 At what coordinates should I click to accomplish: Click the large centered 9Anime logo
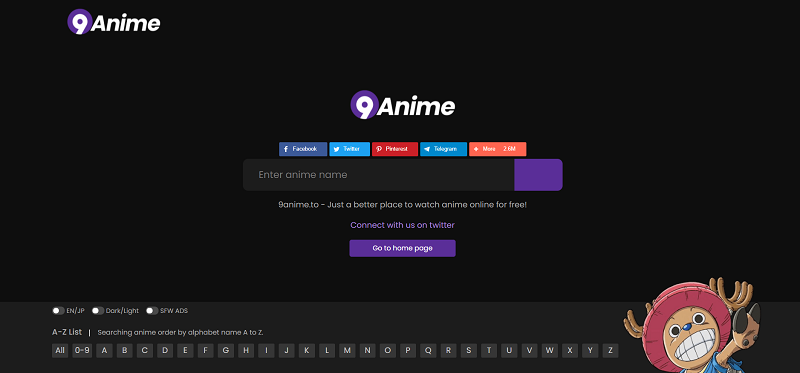click(x=403, y=105)
